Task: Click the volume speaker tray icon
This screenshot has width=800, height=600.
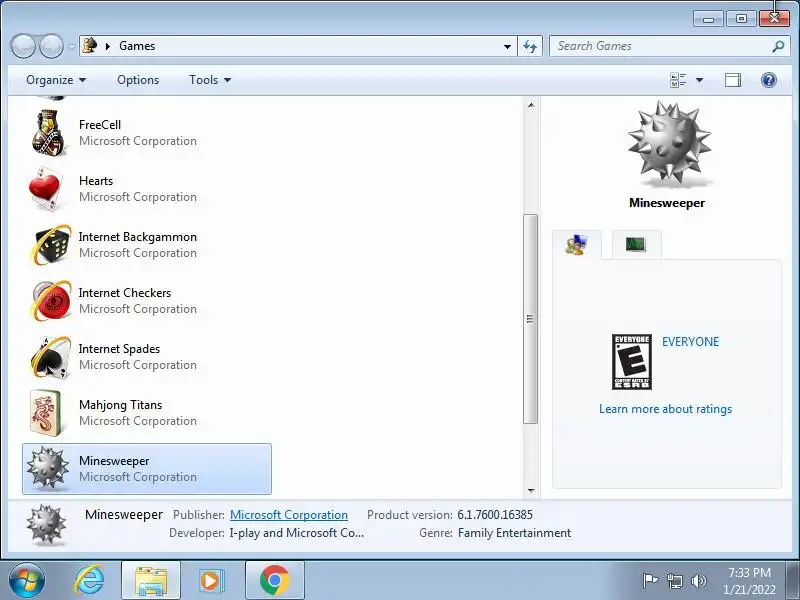Action: [698, 581]
